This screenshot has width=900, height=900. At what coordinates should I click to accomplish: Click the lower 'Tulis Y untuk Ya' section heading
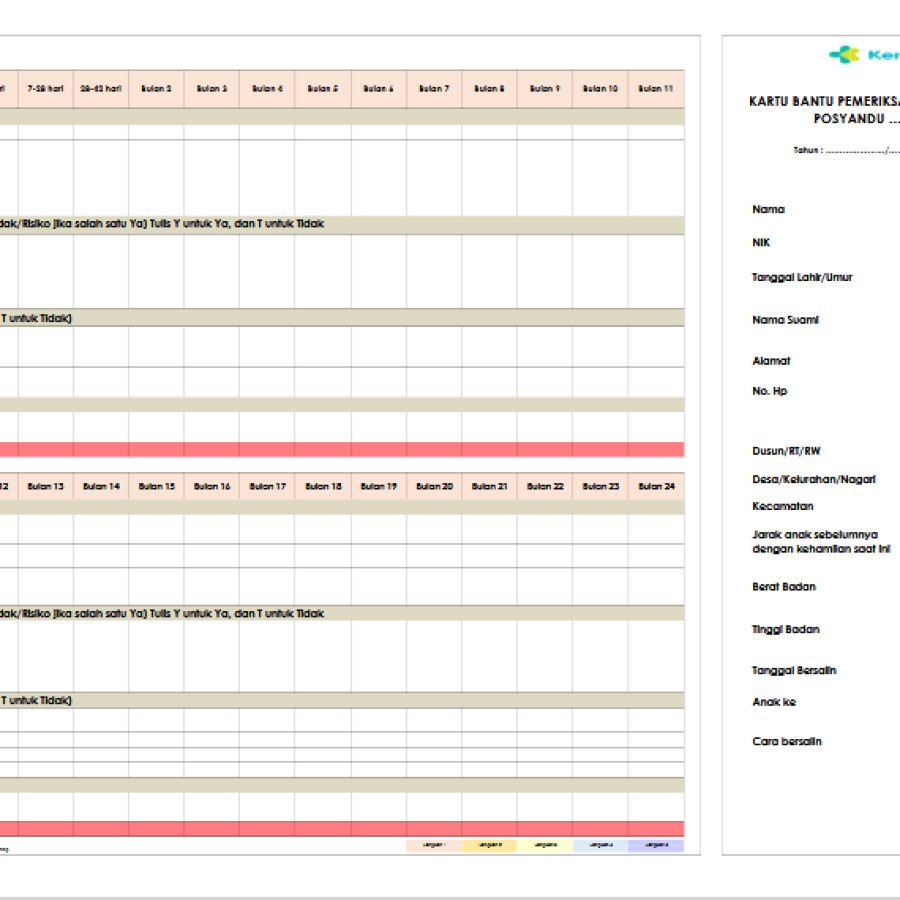pos(342,614)
